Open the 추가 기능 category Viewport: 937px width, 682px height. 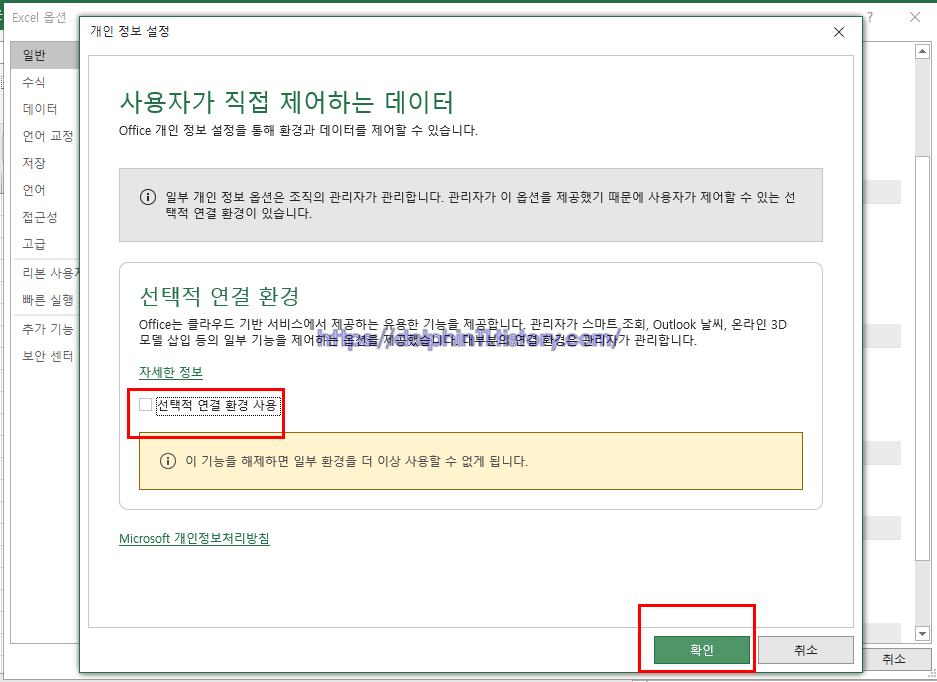[45, 329]
